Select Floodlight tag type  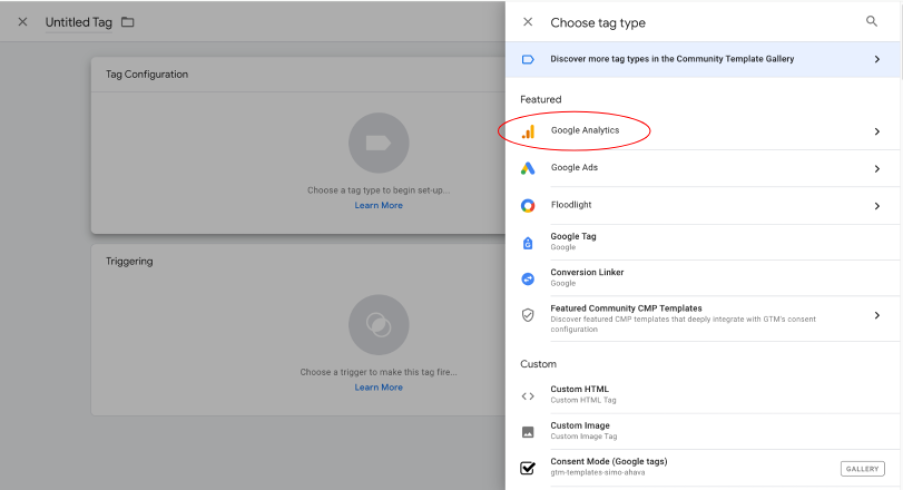pyautogui.click(x=703, y=206)
